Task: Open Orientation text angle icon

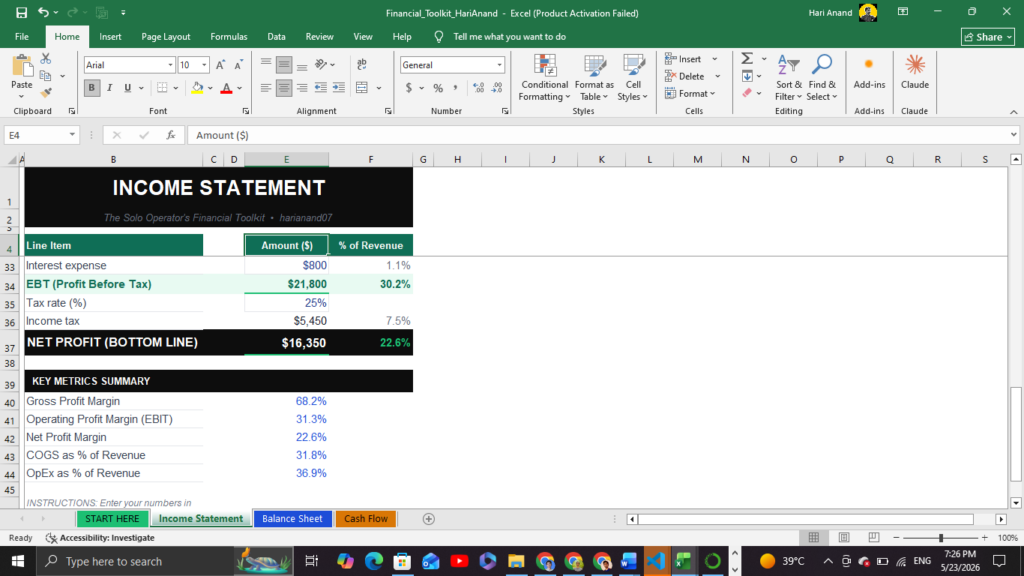Action: [321, 64]
